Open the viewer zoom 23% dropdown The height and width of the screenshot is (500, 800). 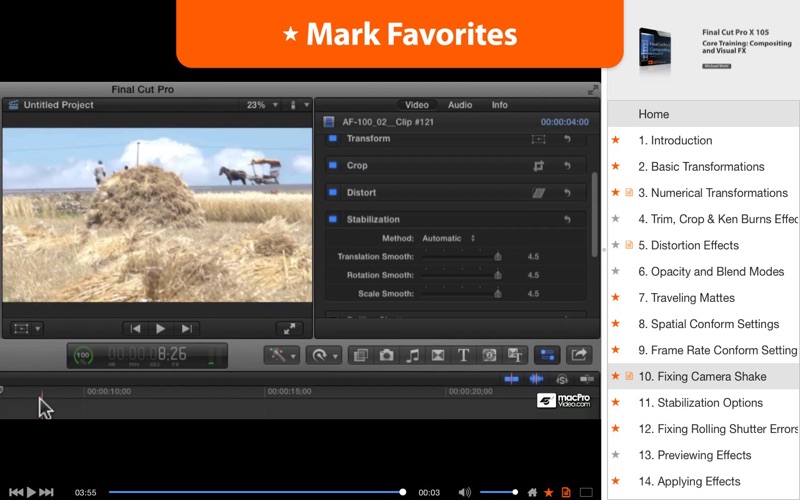262,105
